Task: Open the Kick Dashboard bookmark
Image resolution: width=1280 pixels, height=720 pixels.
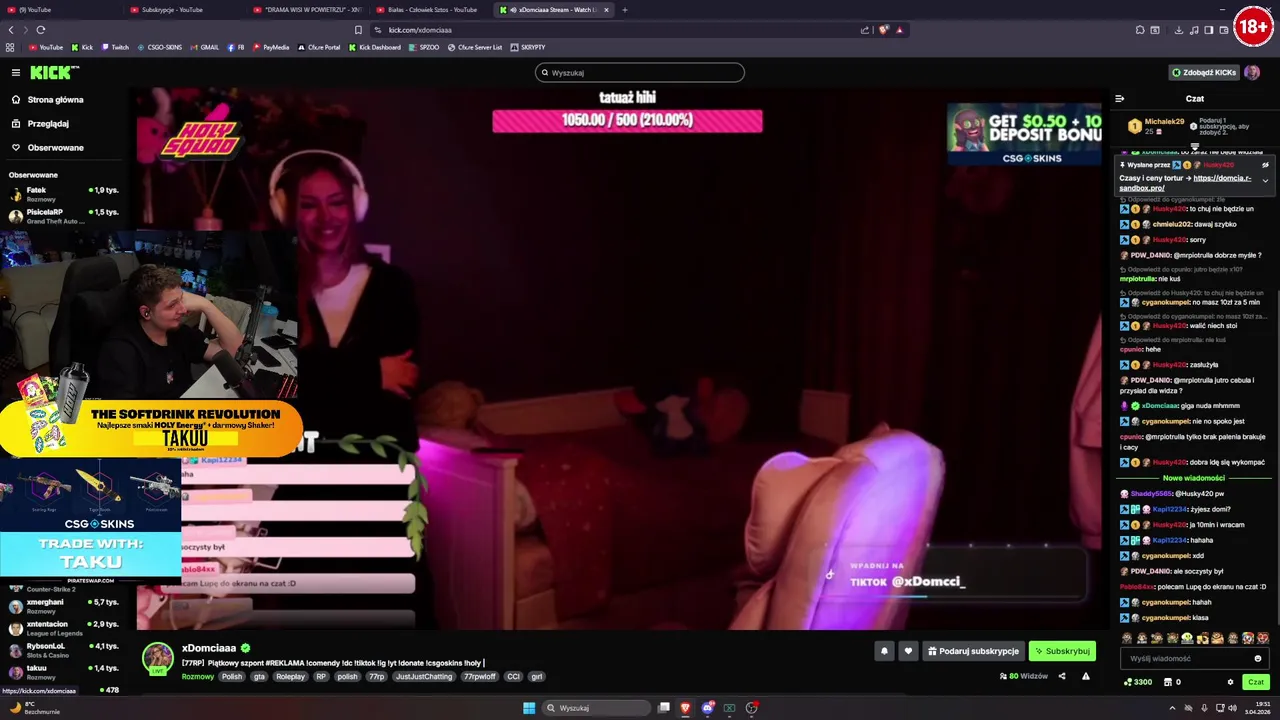Action: [x=375, y=47]
